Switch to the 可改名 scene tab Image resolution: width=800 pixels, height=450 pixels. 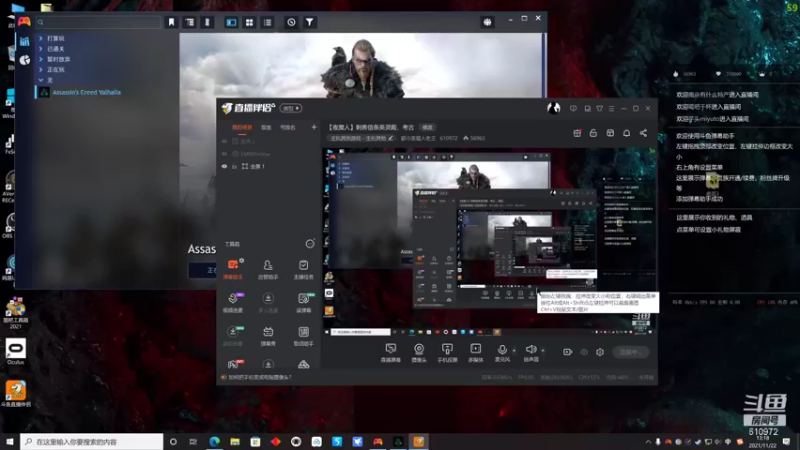pyautogui.click(x=288, y=128)
